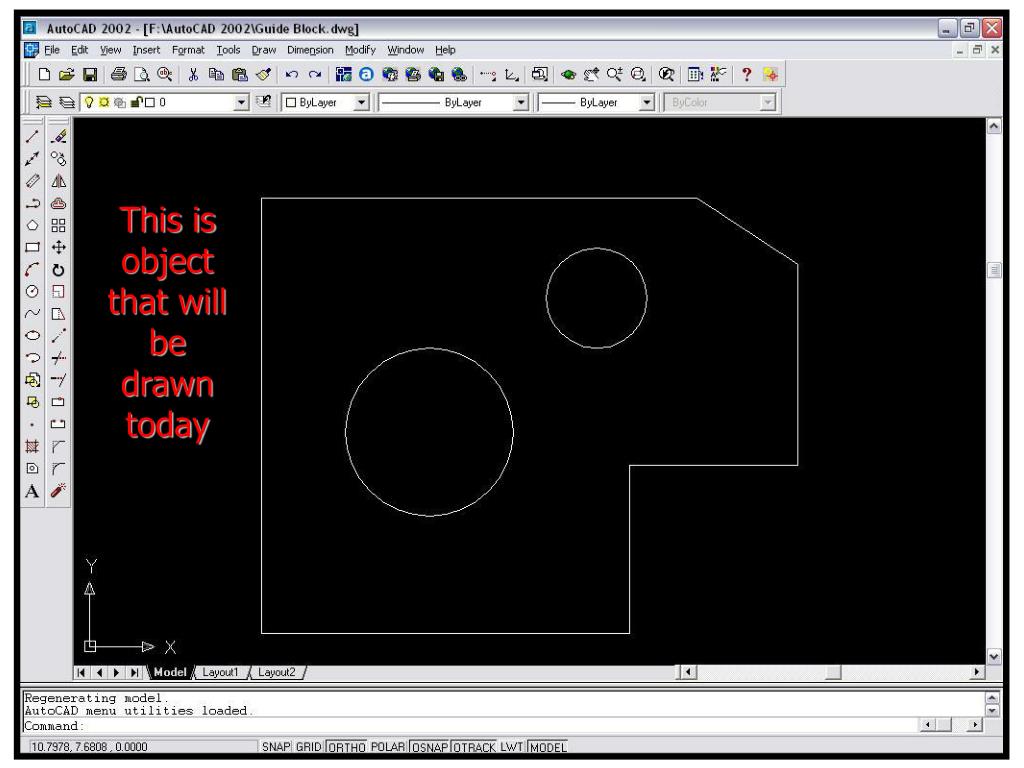Open the layer 0 dropdown list

coord(242,103)
